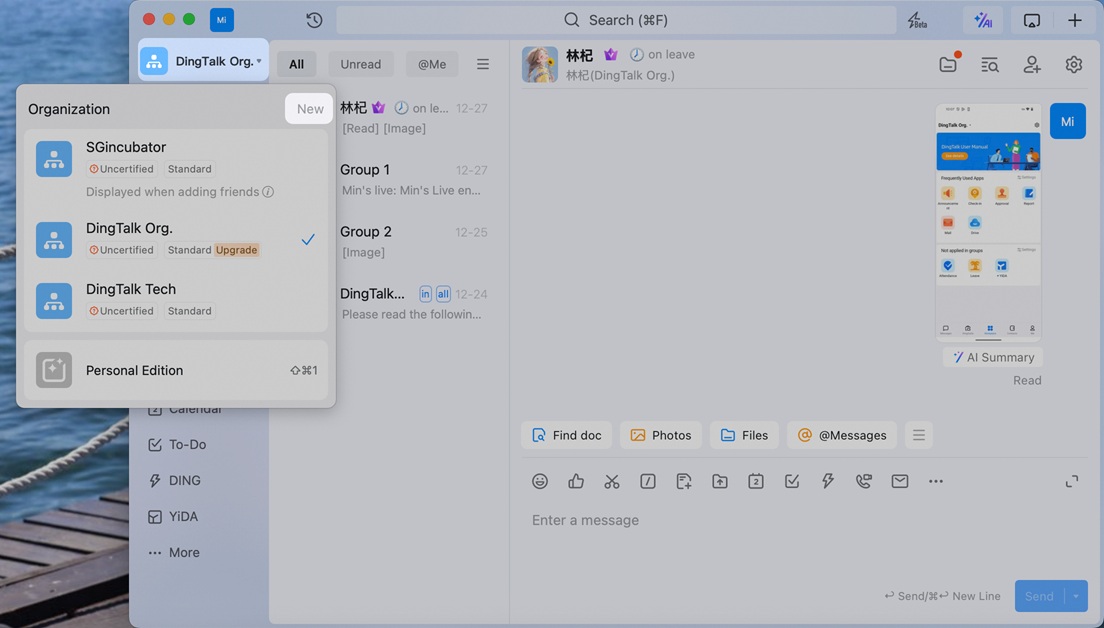Open chat settings gear icon
The height and width of the screenshot is (628, 1104).
[x=1074, y=65]
